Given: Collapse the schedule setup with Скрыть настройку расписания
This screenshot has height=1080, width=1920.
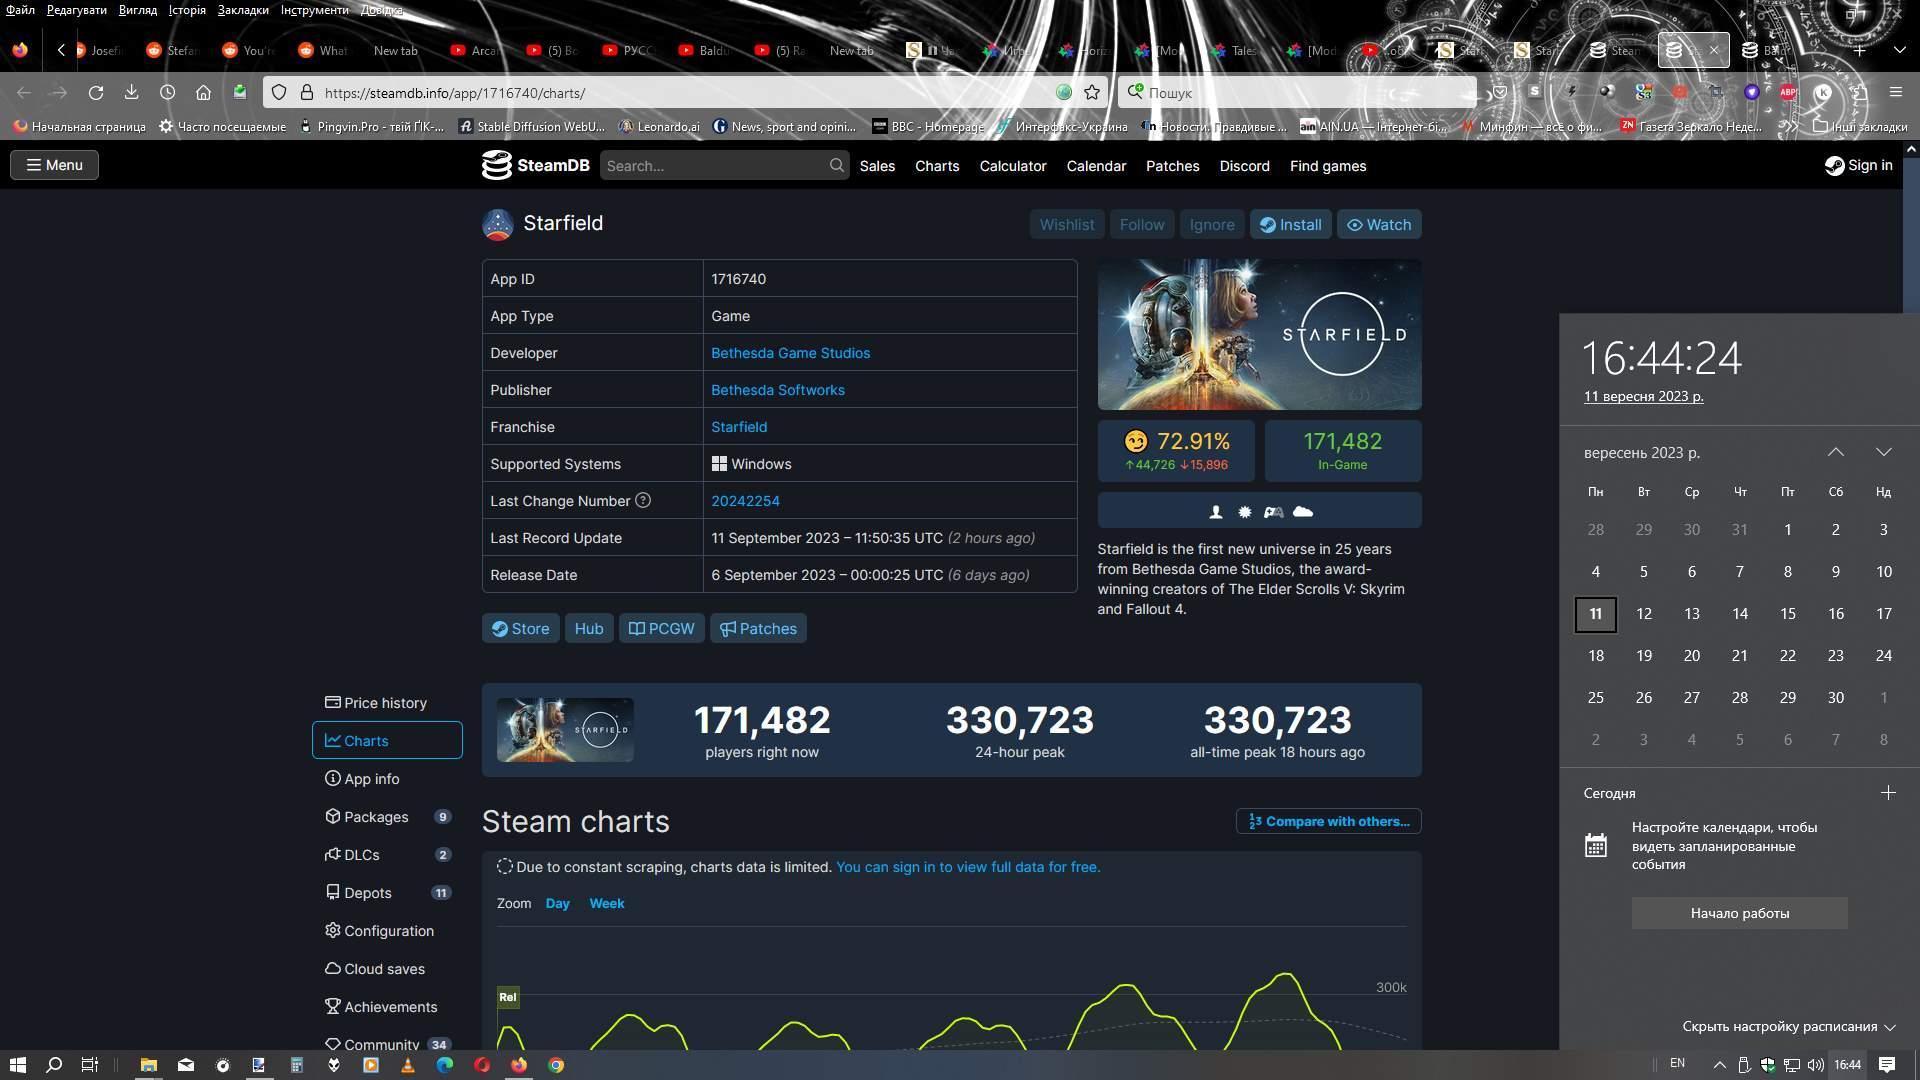Looking at the screenshot, I should pos(1789,1026).
